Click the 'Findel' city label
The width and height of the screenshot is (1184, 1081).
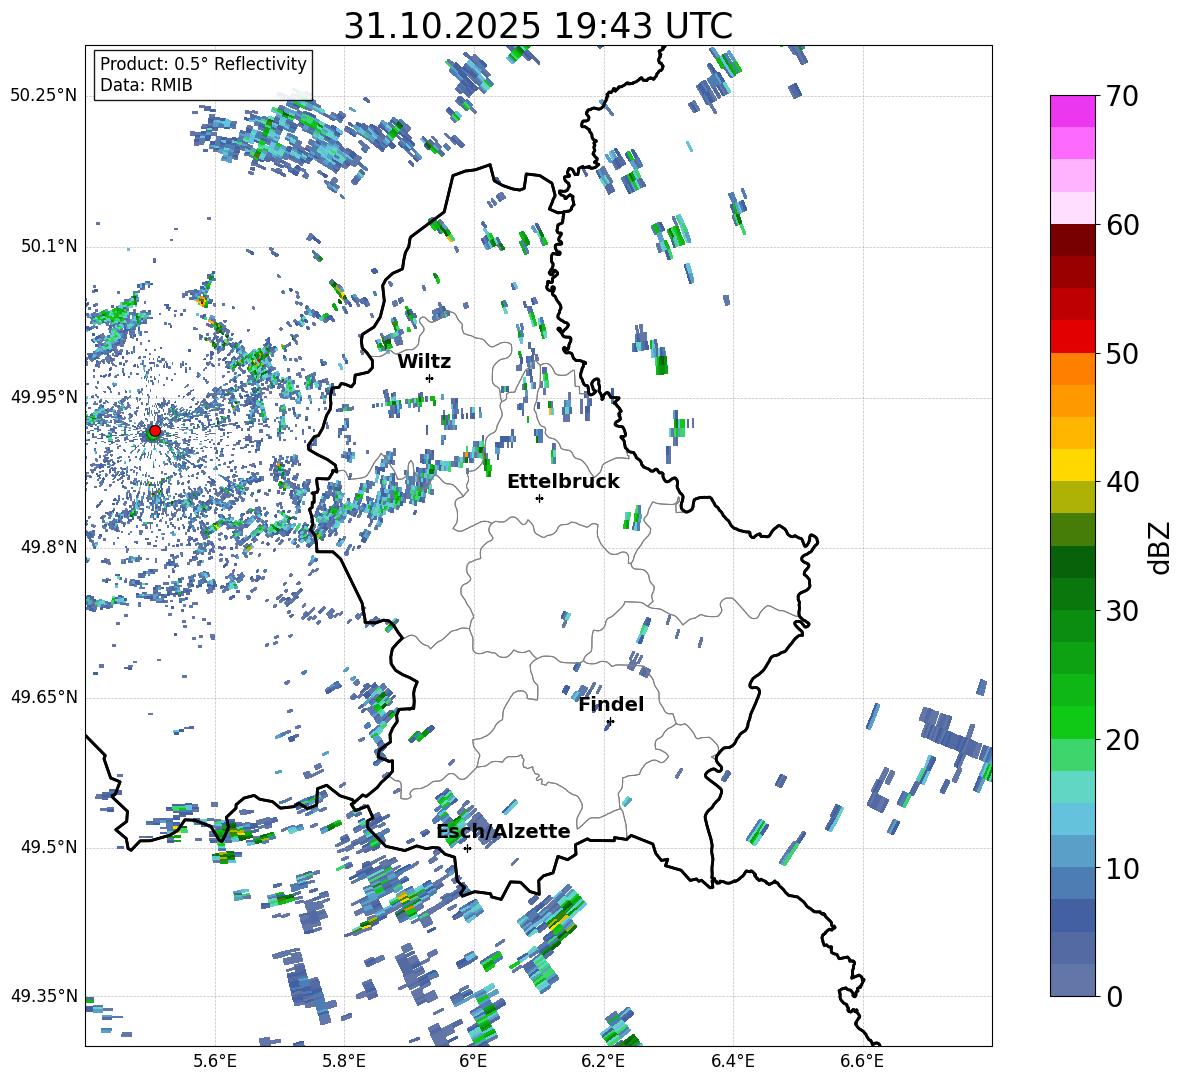[611, 704]
